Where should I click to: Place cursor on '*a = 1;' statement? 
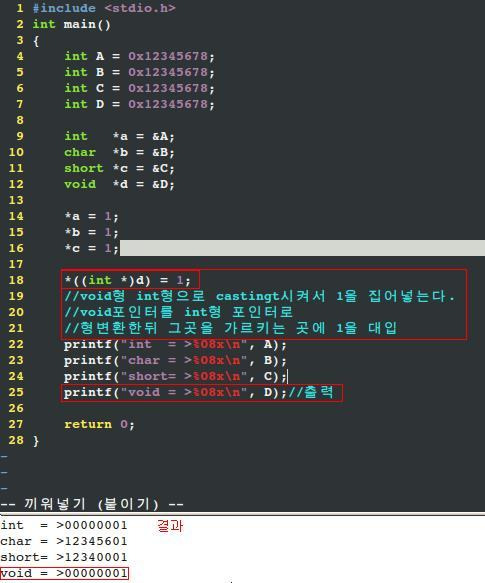coord(91,216)
